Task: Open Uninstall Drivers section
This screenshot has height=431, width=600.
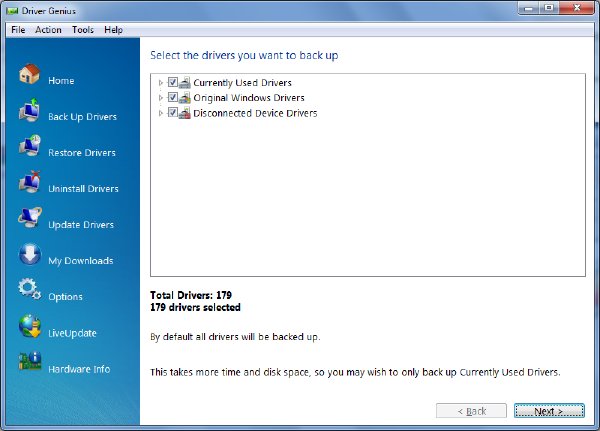Action: coord(83,189)
